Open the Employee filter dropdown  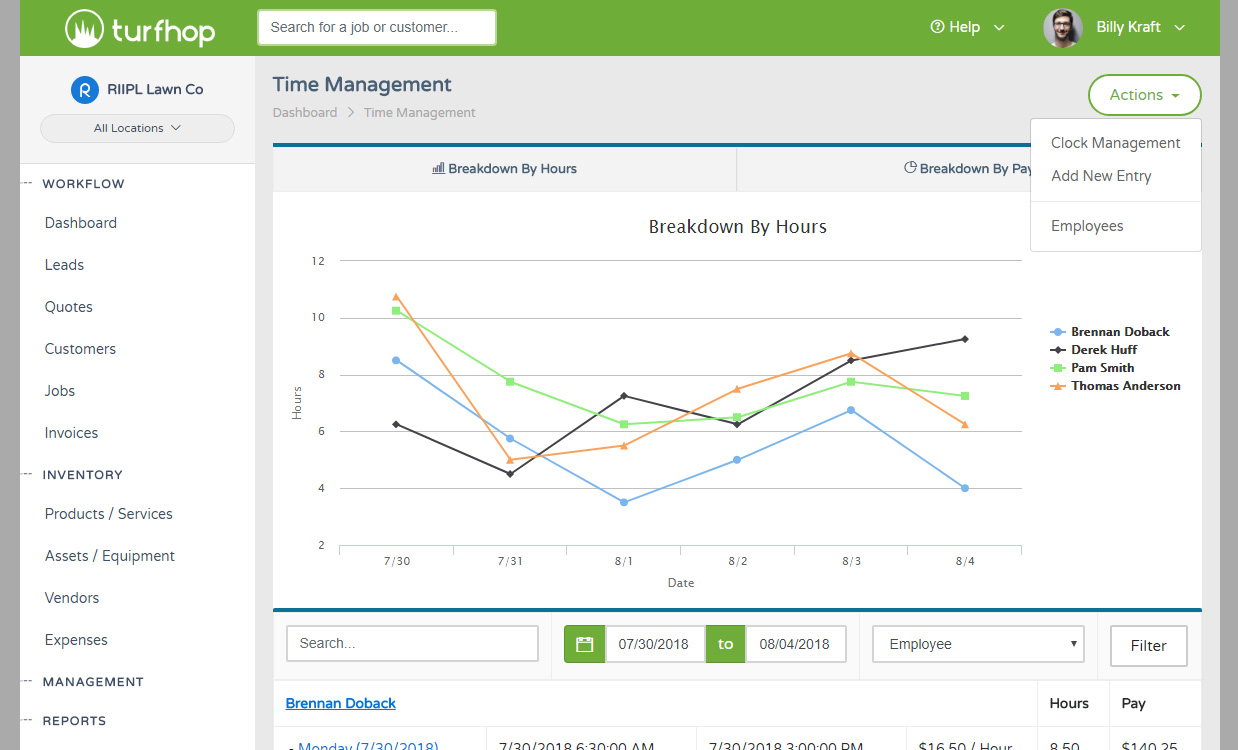coord(977,644)
